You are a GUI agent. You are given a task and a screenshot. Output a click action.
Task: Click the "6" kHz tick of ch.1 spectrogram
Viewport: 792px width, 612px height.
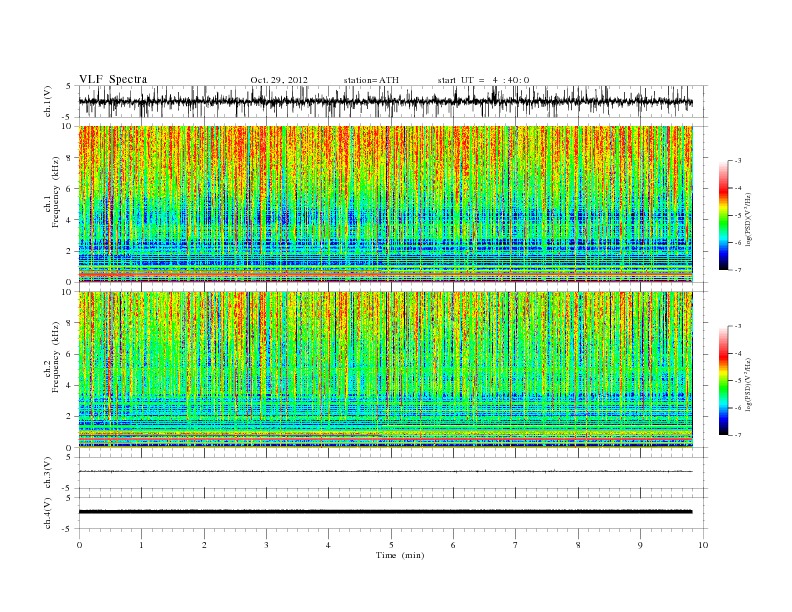click(70, 189)
